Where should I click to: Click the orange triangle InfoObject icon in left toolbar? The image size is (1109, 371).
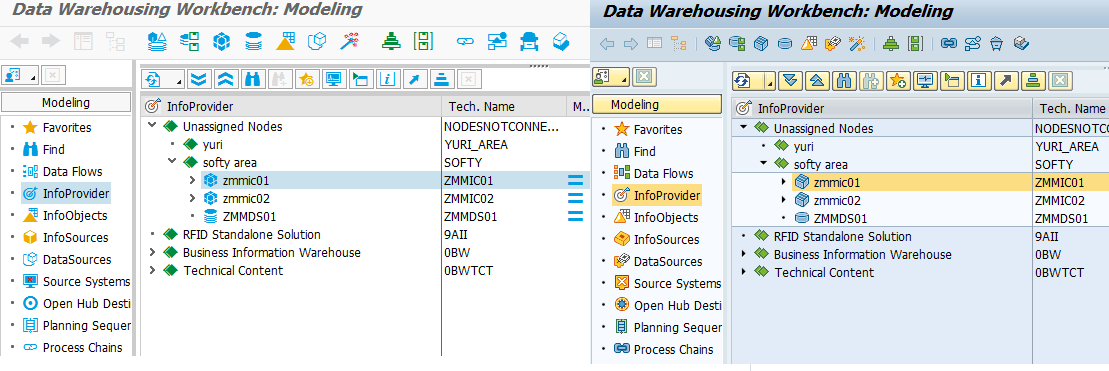(285, 42)
